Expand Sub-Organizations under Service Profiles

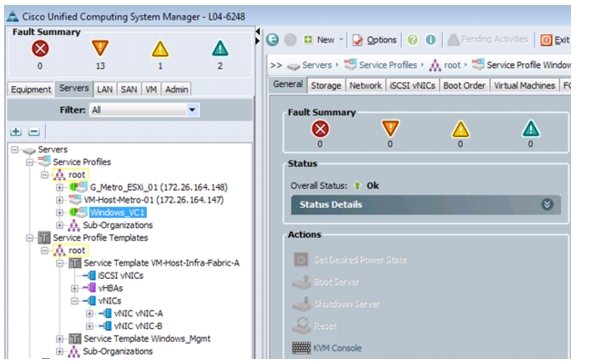click(59, 225)
